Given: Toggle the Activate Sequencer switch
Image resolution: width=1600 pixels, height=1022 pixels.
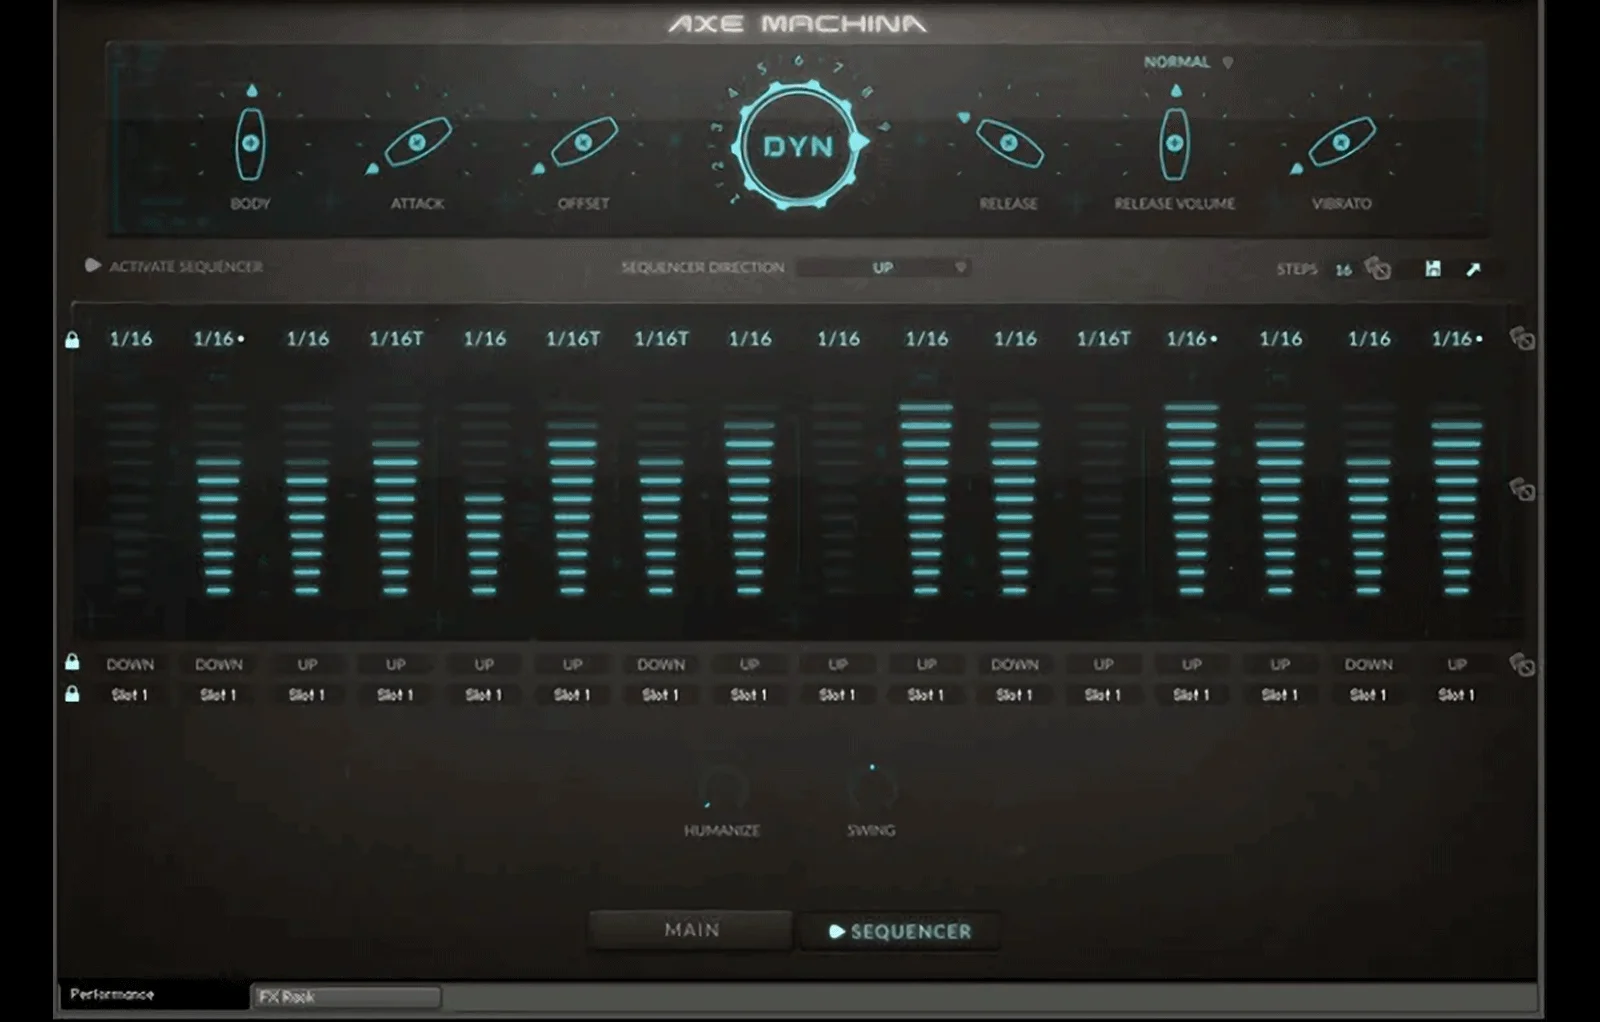Looking at the screenshot, I should tap(93, 266).
